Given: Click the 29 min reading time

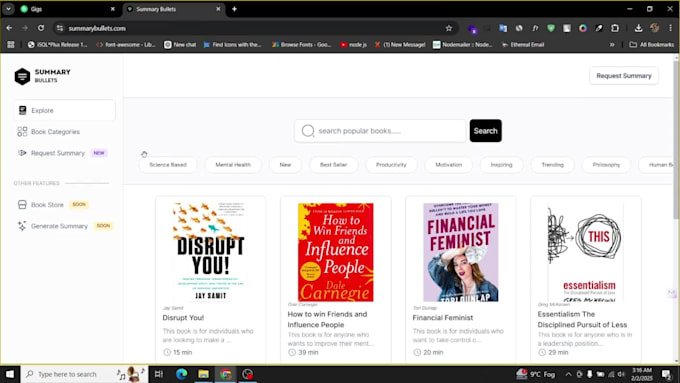Looking at the screenshot, I should 553,352.
